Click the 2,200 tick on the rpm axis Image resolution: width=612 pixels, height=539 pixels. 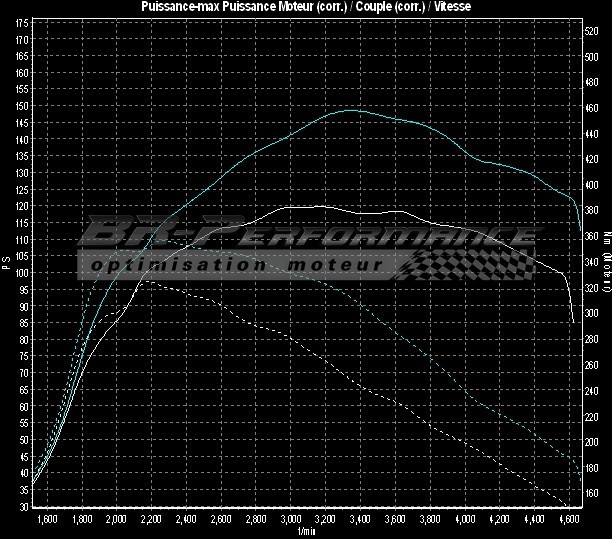[150, 520]
